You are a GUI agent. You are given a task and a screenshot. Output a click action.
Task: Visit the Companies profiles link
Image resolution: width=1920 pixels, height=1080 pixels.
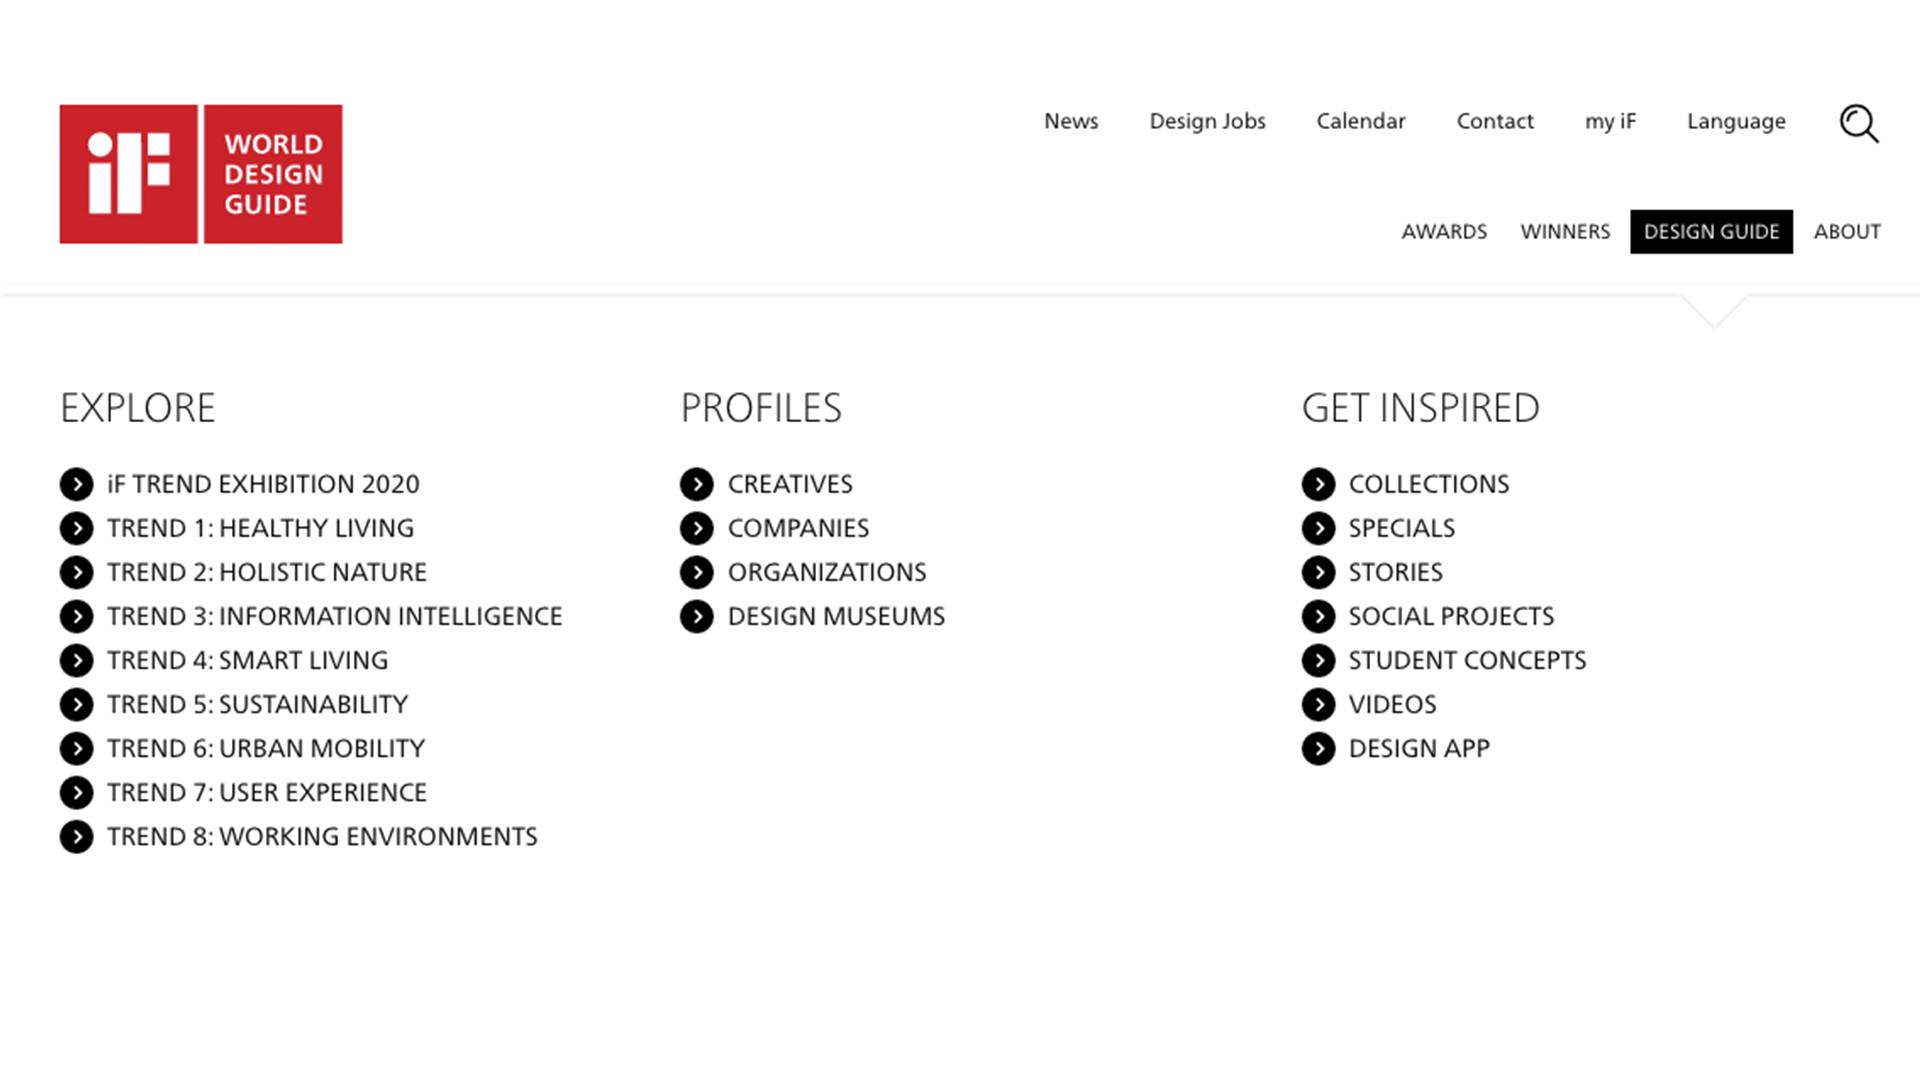tap(798, 528)
